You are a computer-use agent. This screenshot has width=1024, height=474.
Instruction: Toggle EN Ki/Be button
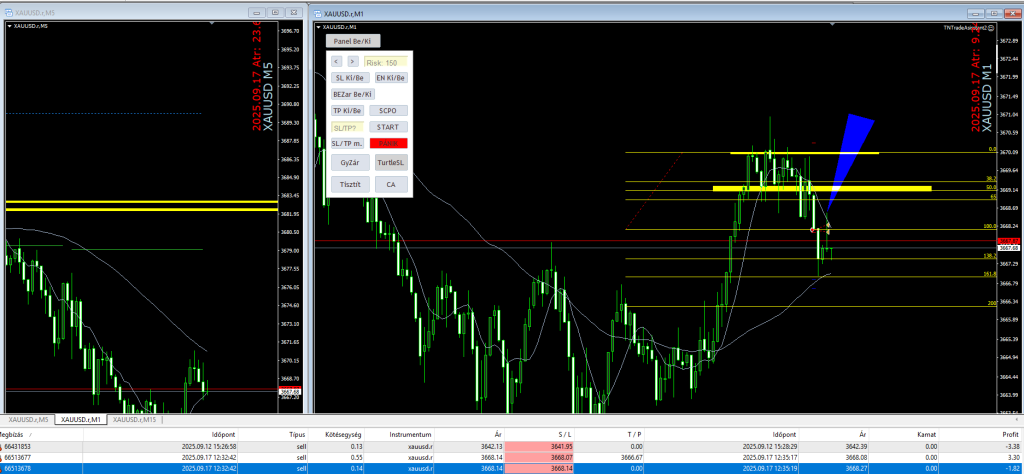390,77
